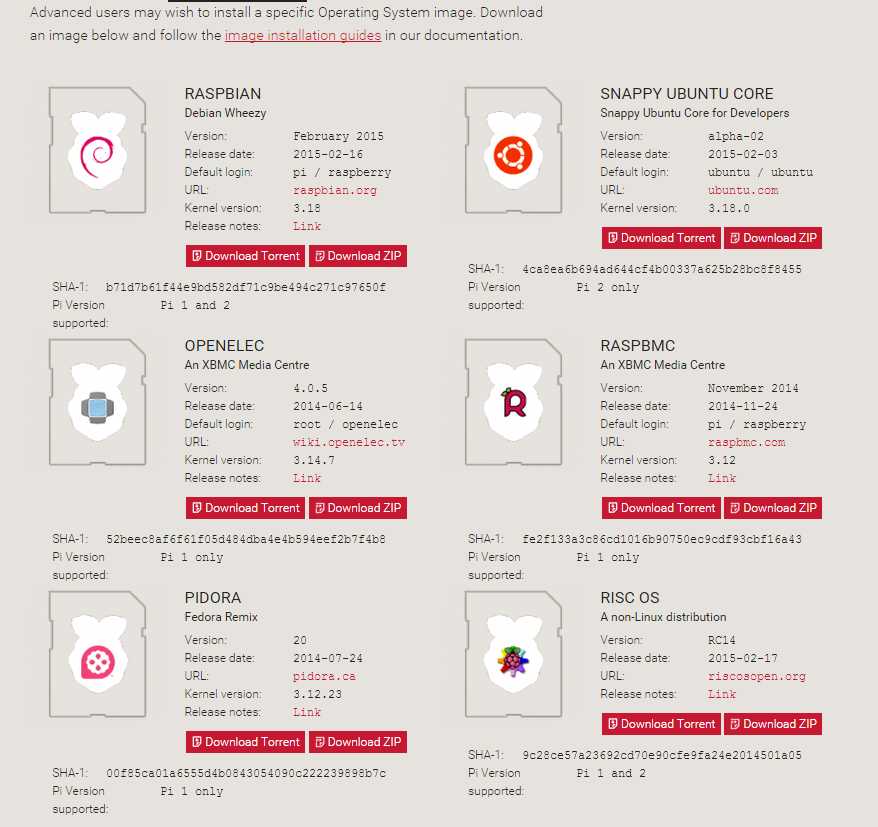
Task: Visit the pidora.ca website link
Action: [x=324, y=676]
